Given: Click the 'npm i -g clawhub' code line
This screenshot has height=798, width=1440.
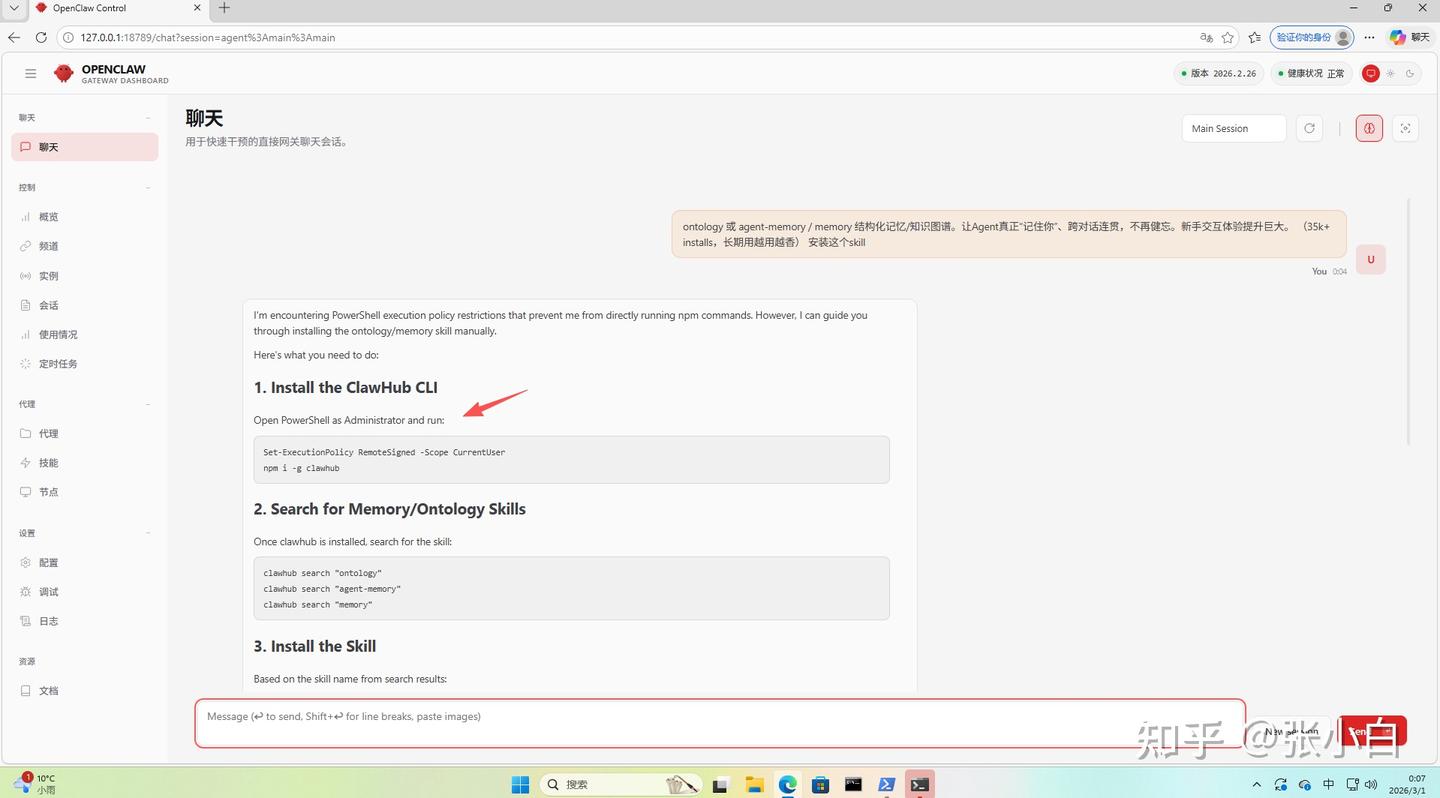Looking at the screenshot, I should point(302,468).
